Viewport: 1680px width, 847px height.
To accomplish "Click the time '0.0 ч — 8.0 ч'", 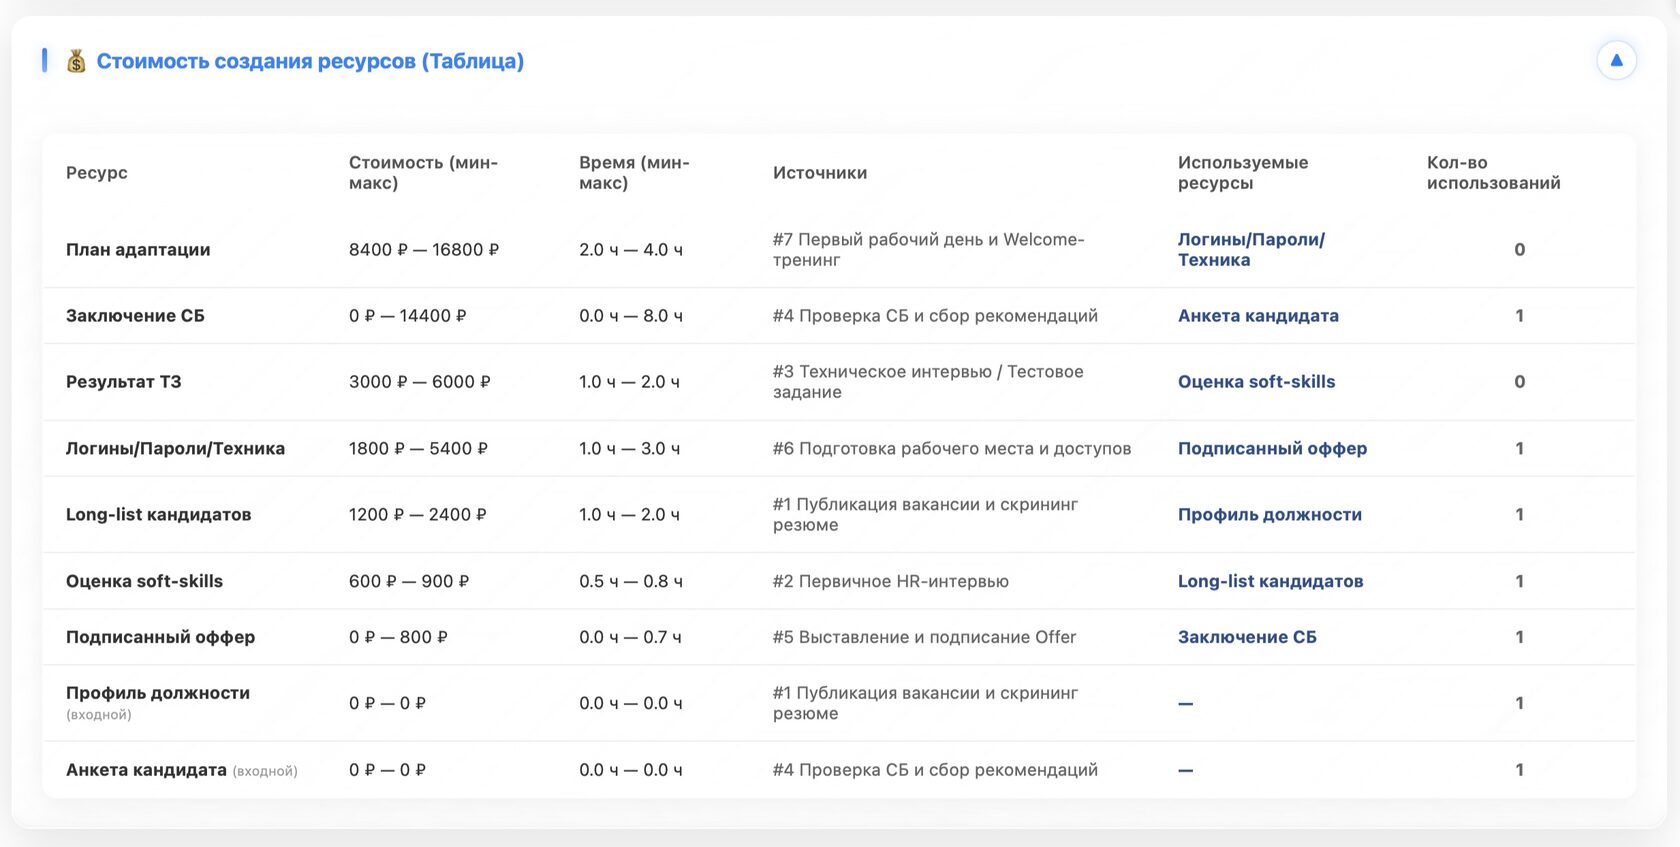I will (631, 316).
